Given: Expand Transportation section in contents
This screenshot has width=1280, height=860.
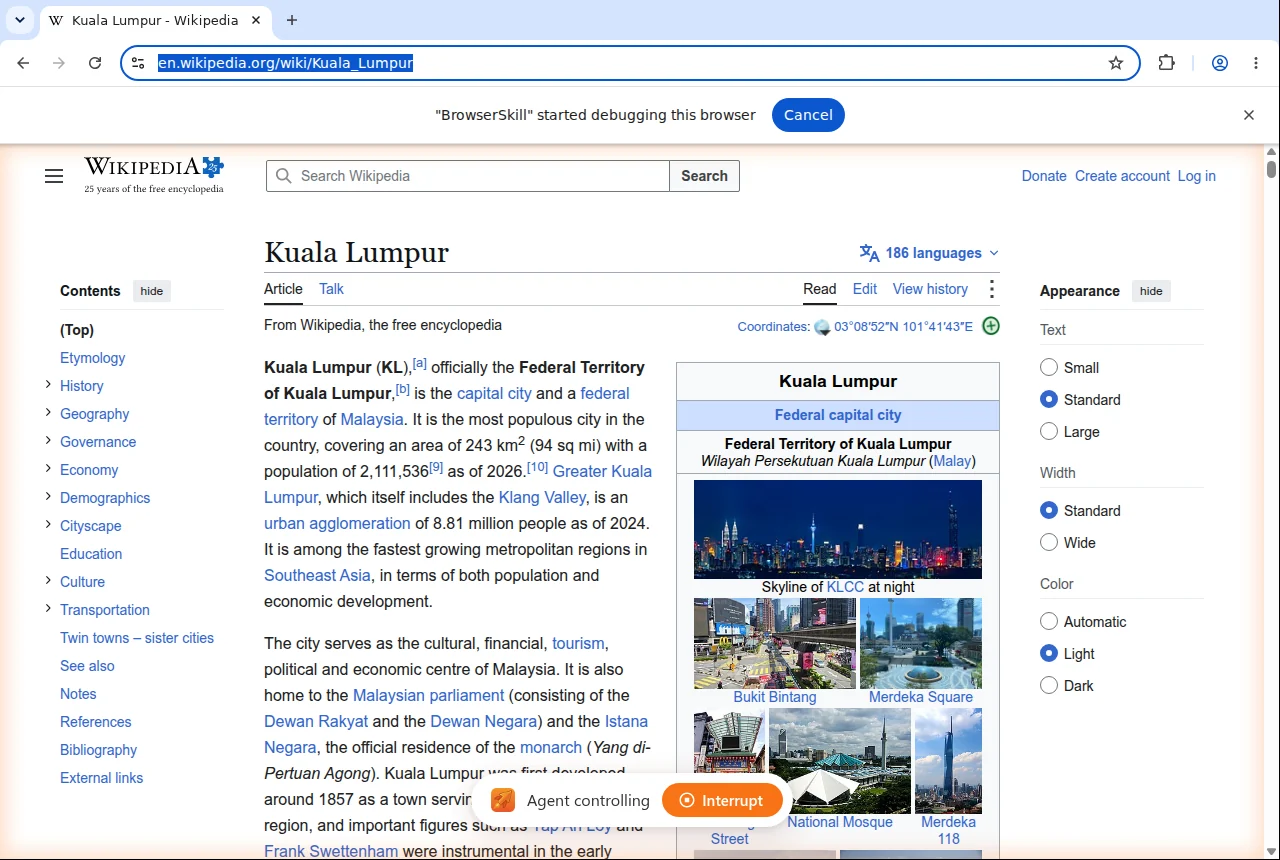Looking at the screenshot, I should (47, 609).
